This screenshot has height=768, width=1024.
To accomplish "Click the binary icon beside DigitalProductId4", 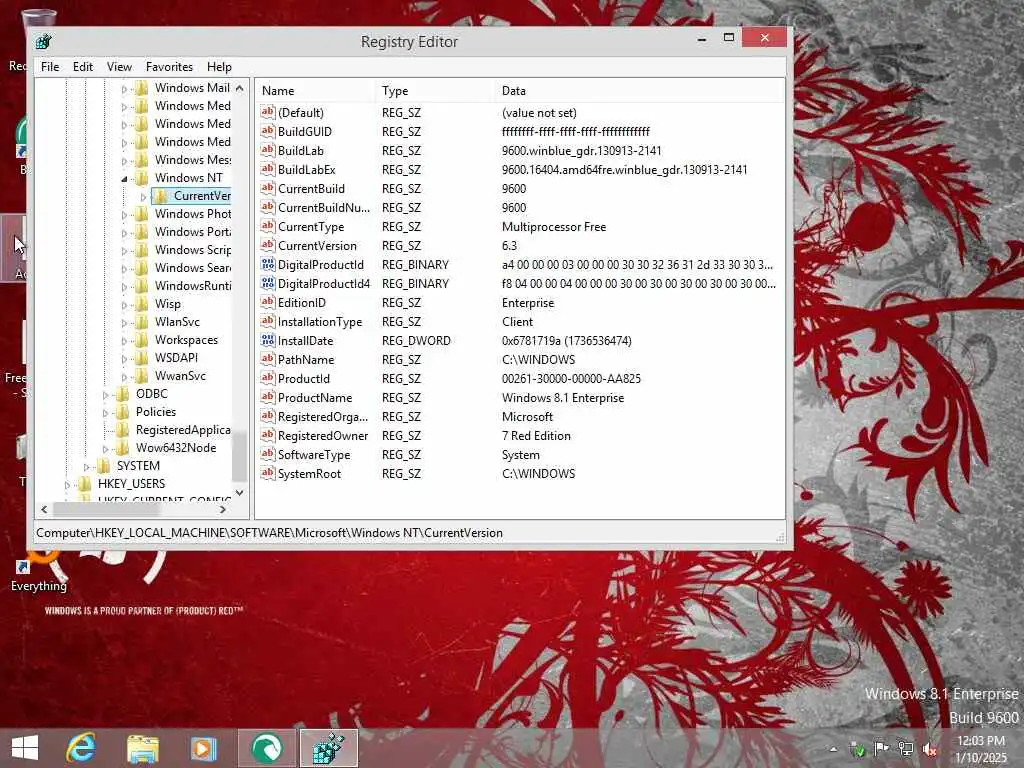I will [268, 283].
